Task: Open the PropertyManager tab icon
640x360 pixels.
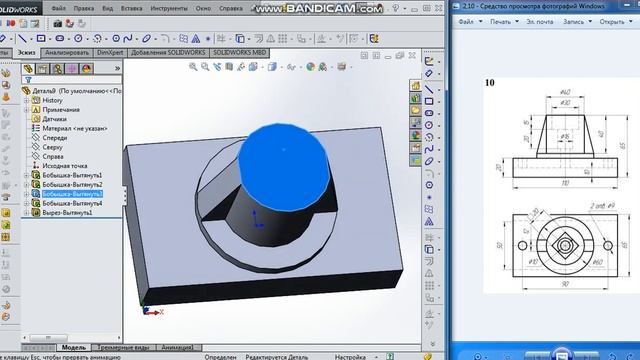Action: [42, 69]
